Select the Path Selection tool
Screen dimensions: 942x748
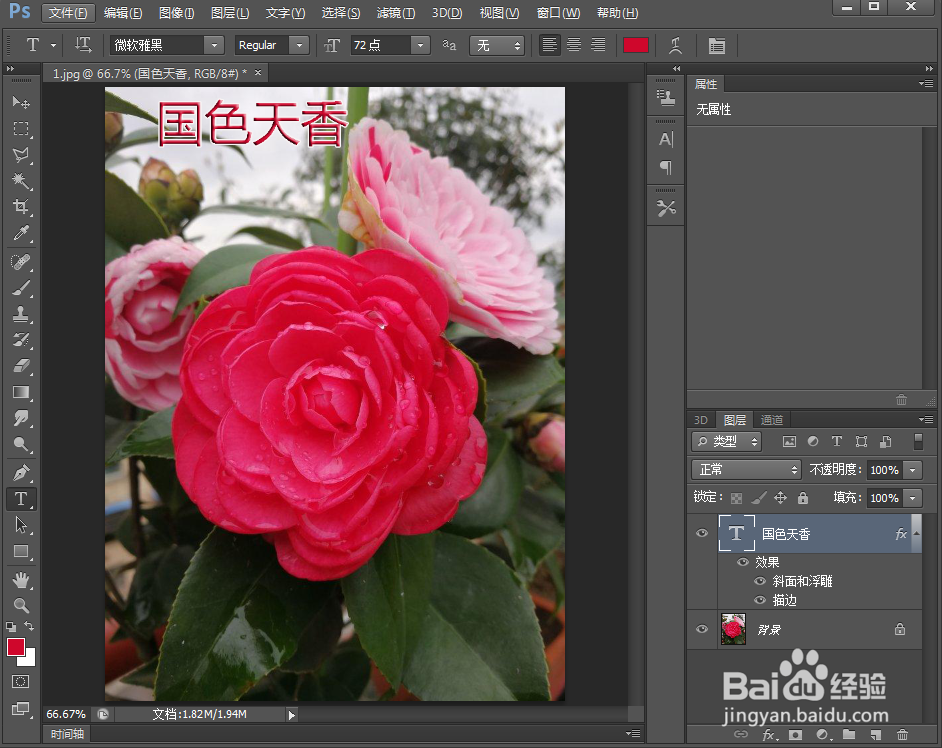point(21,525)
